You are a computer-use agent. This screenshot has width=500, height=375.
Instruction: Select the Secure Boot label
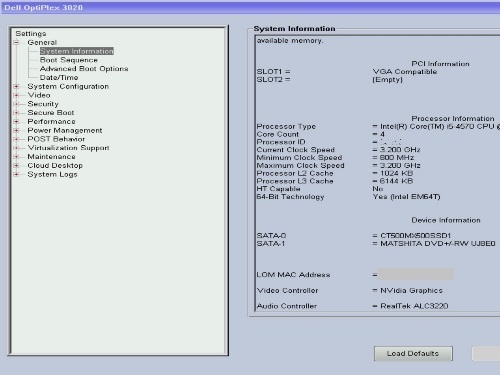coord(51,113)
